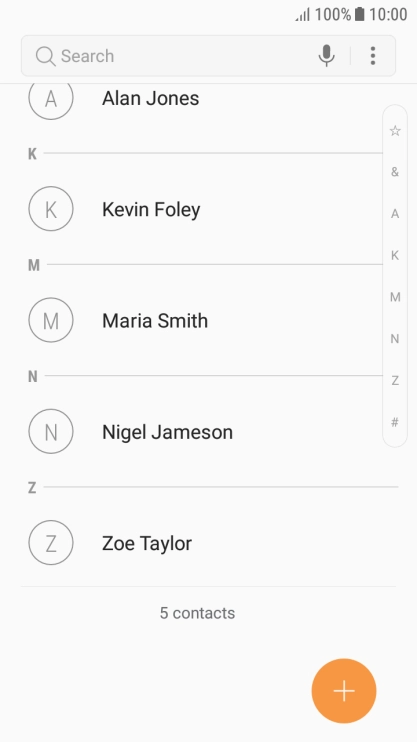
Task: Open Nigel Jameson contact name
Action: pos(168,432)
